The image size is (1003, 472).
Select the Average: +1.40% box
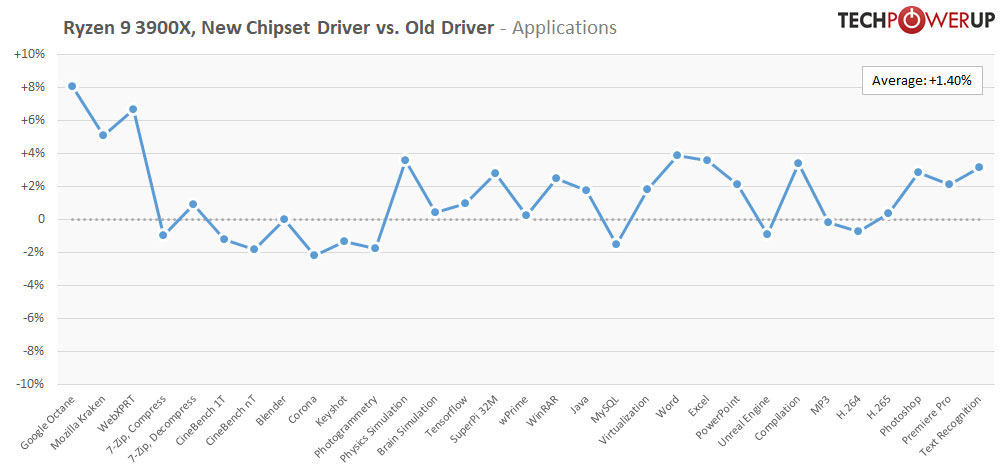pos(922,81)
